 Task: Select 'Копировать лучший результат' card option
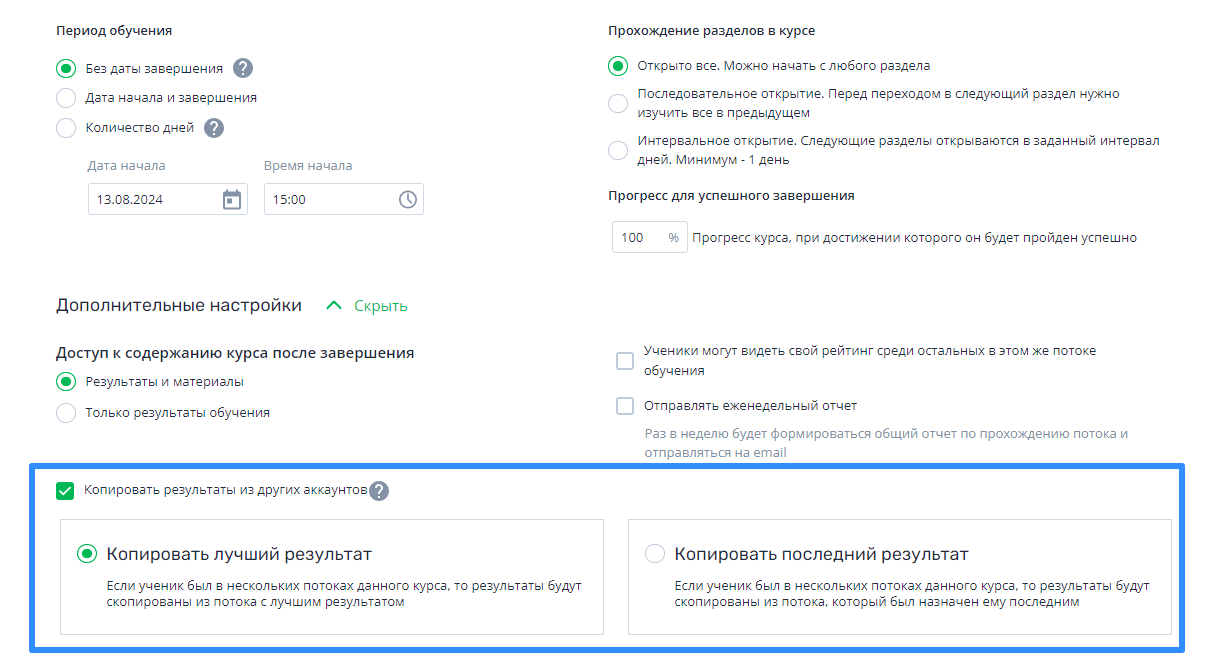point(332,577)
